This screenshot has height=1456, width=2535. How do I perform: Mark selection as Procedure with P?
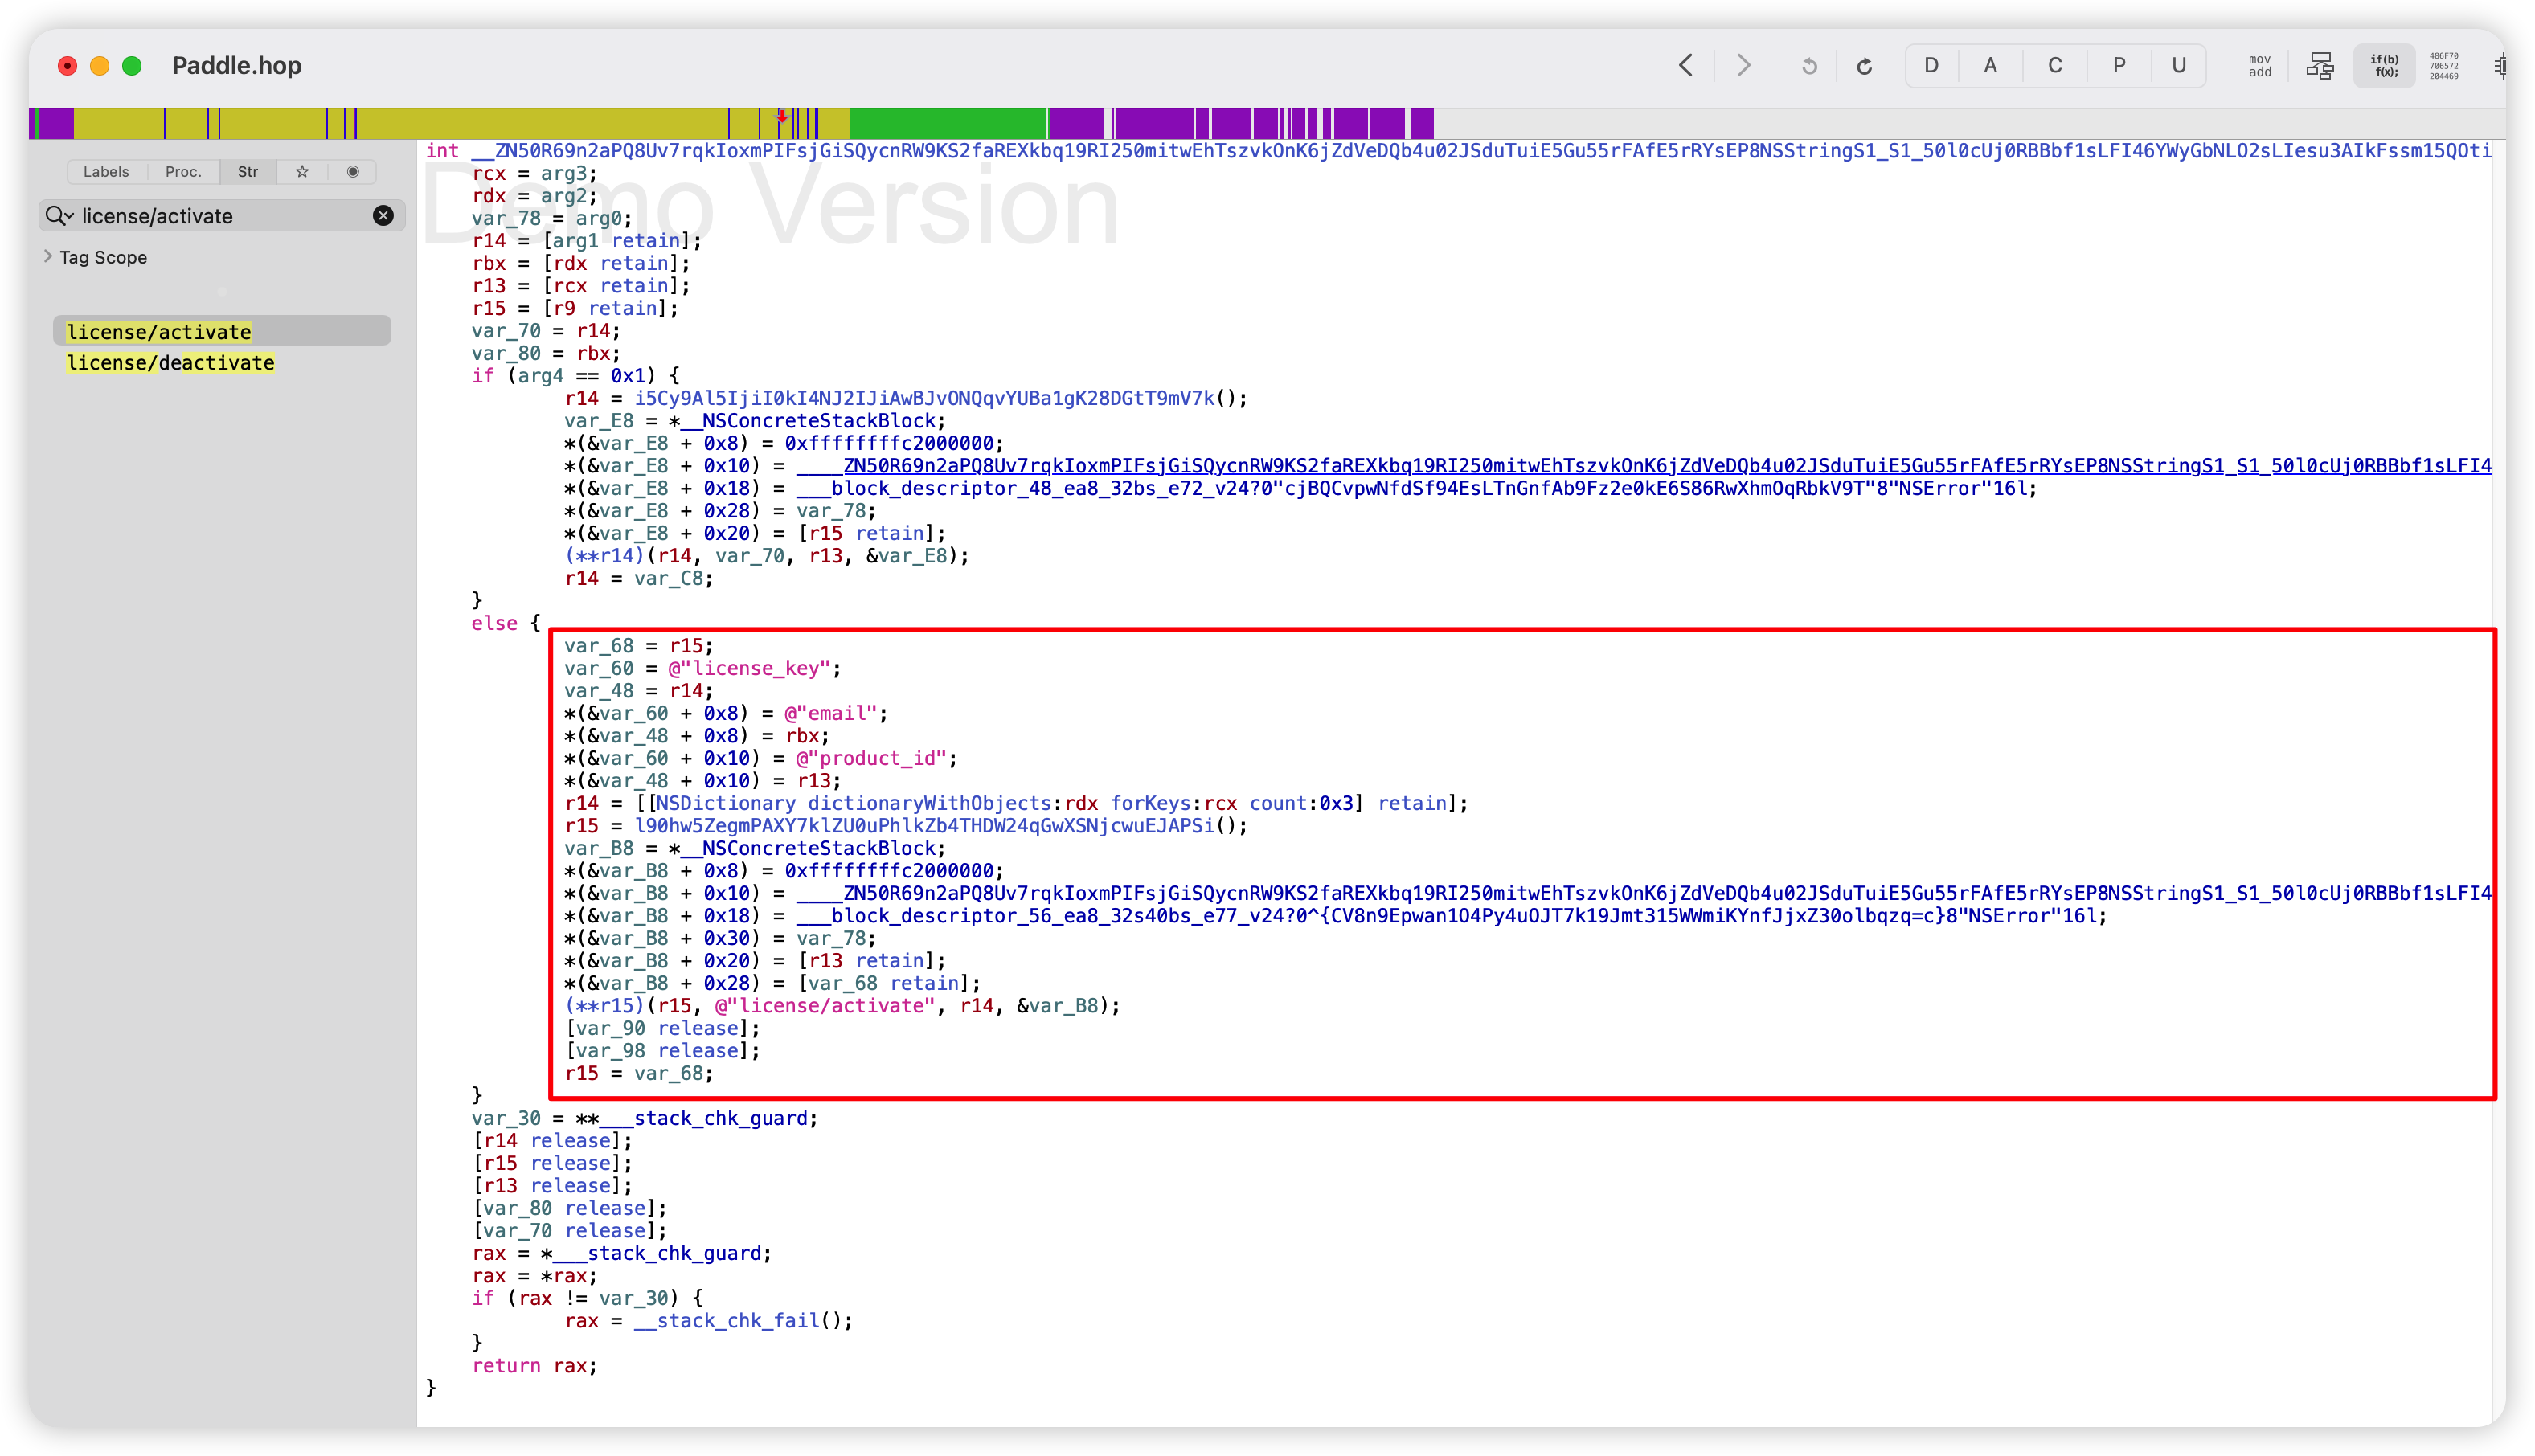tap(2118, 66)
